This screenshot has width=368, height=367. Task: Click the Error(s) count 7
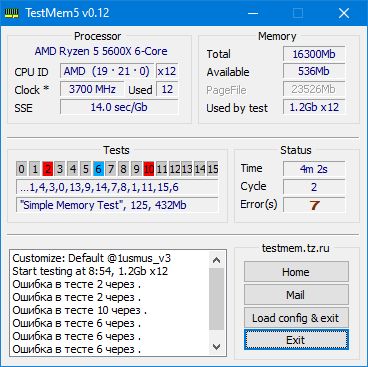[x=314, y=205]
